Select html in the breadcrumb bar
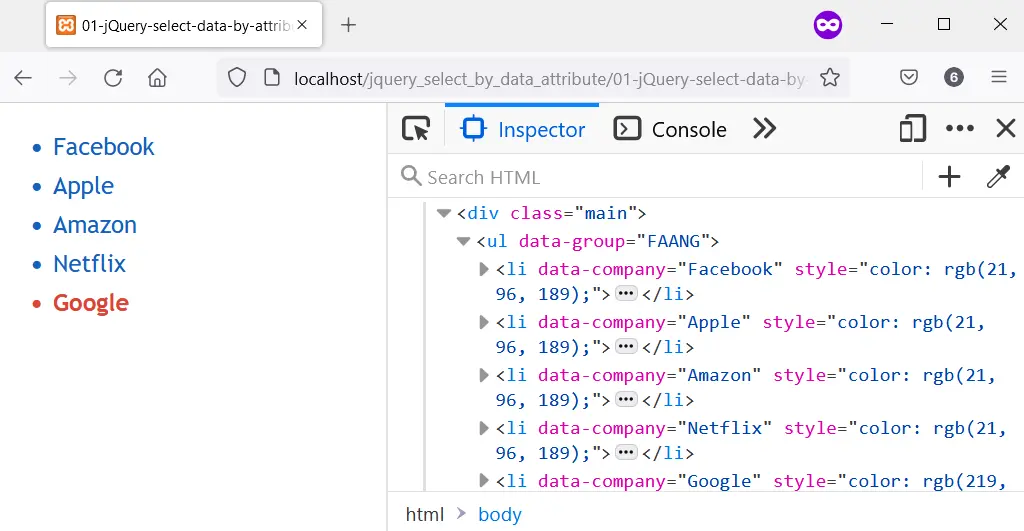 [424, 514]
